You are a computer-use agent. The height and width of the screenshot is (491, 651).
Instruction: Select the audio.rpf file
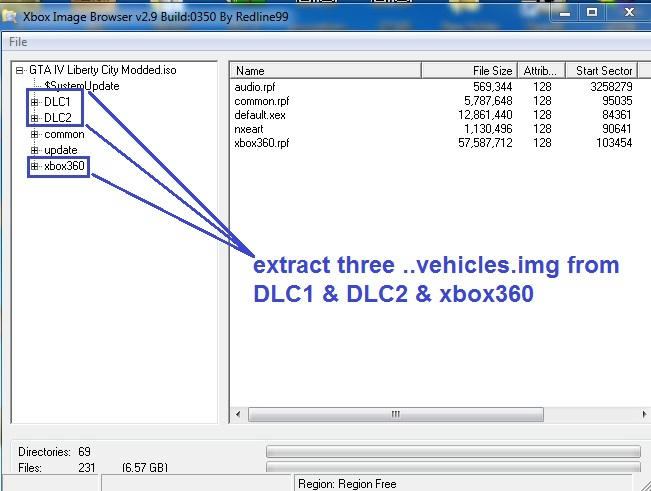pyautogui.click(x=254, y=87)
